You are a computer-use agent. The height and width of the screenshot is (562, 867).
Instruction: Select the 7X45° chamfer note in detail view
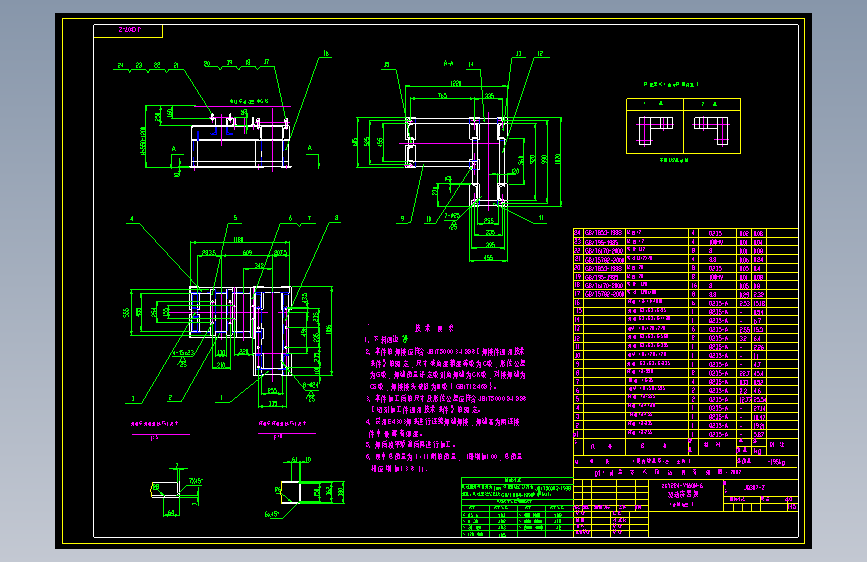196,481
